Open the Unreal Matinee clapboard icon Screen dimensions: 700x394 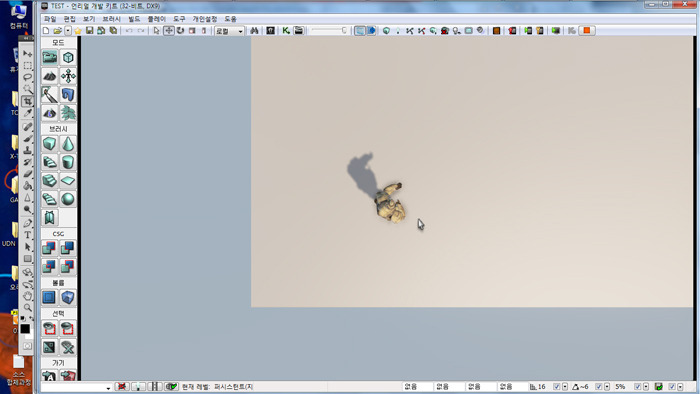299,30
